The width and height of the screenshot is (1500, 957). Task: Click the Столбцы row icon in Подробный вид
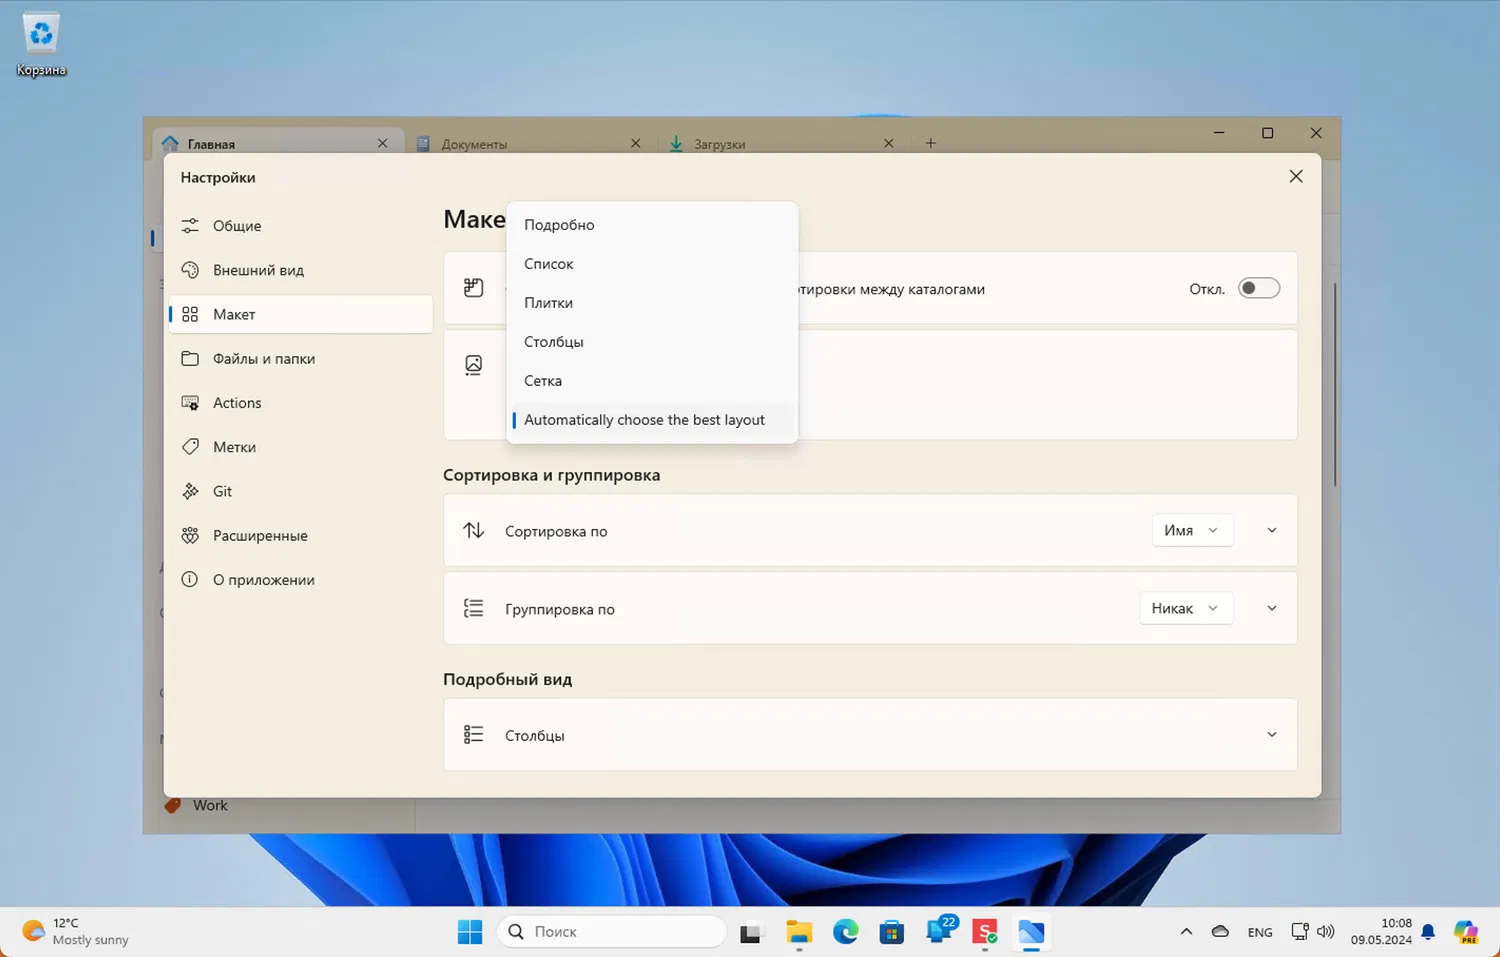point(474,734)
